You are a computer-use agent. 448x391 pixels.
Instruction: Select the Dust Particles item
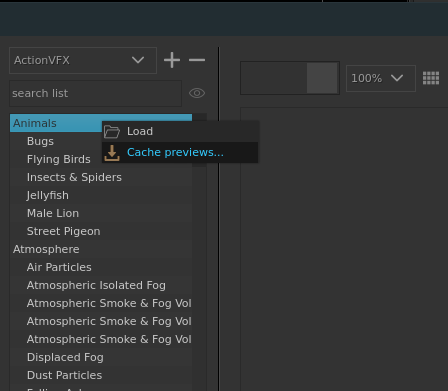[x=101, y=375]
